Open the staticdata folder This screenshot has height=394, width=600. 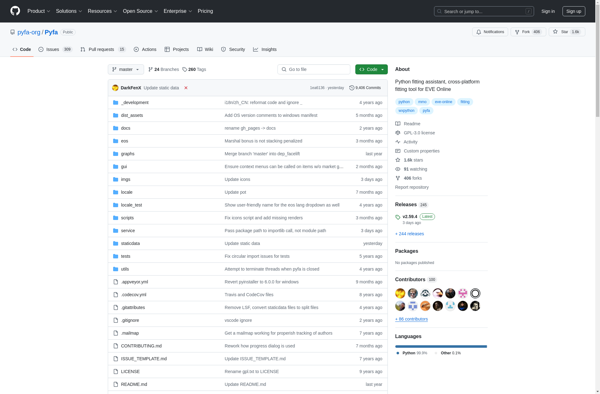(x=130, y=244)
